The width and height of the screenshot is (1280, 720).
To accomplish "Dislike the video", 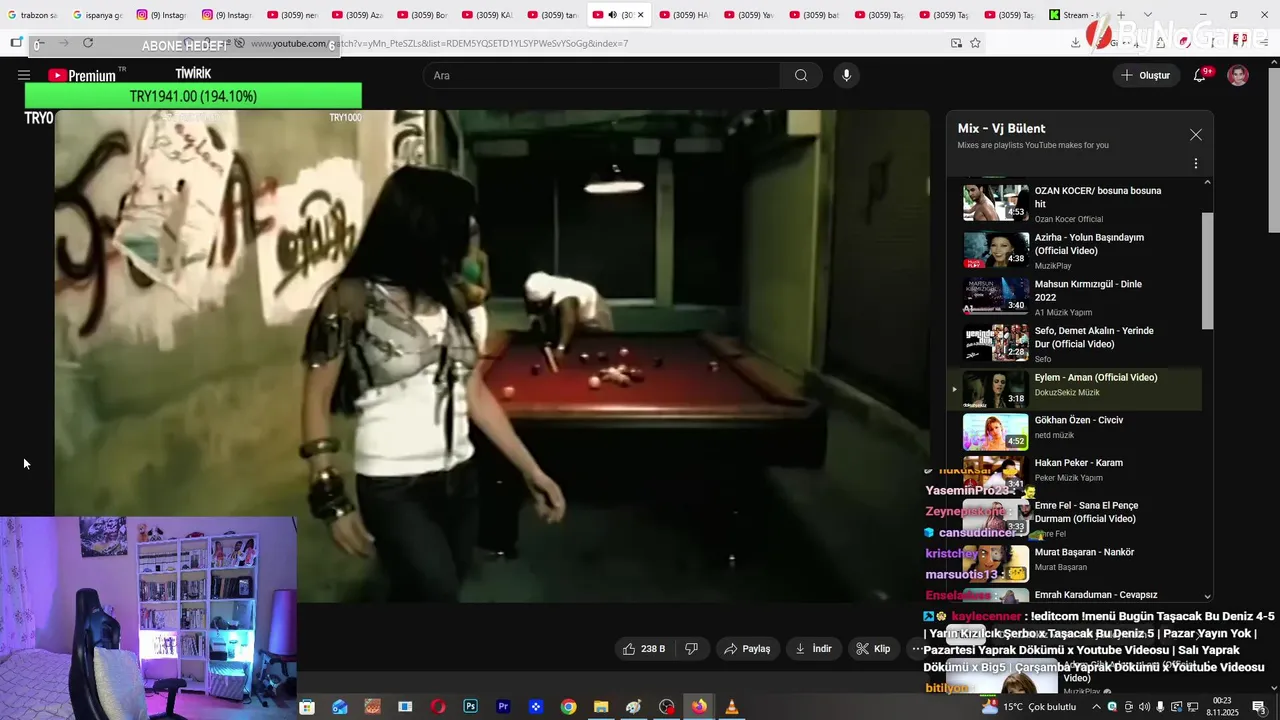I will pos(691,649).
